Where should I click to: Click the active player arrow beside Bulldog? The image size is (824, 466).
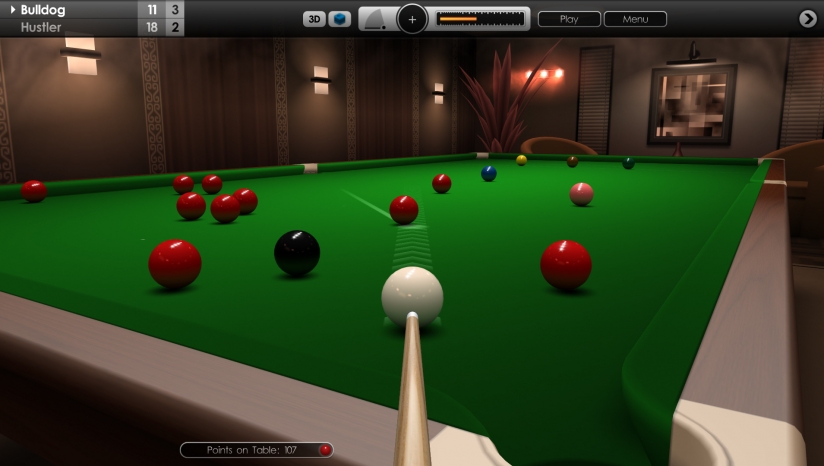coord(13,9)
